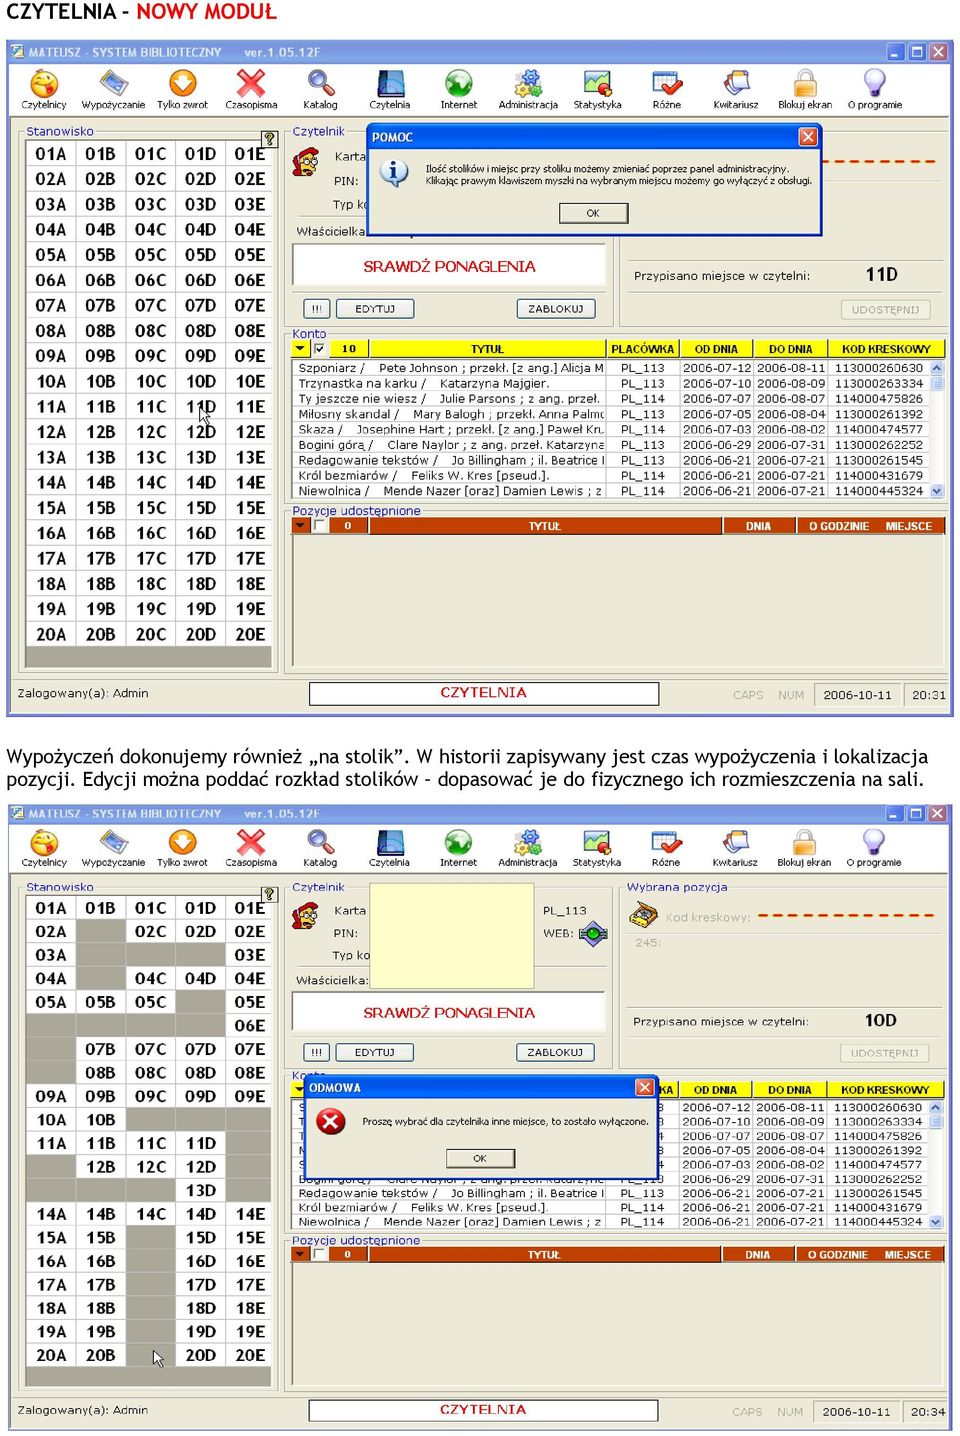The height and width of the screenshot is (1436, 960).
Task: Open Administracja in window showing the ODMOWA dialog
Action: [x=528, y=847]
